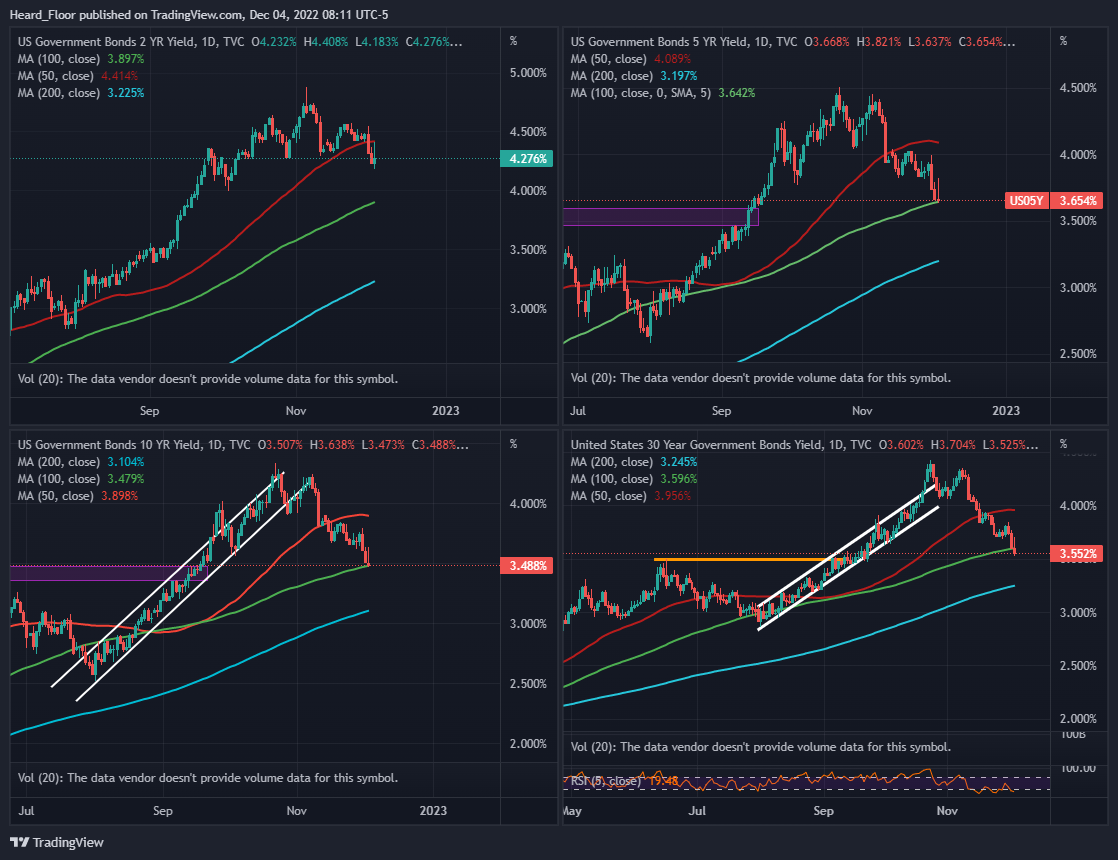Click the US Government Bonds 5 YR Yield title
This screenshot has height=860, width=1118.
point(659,42)
